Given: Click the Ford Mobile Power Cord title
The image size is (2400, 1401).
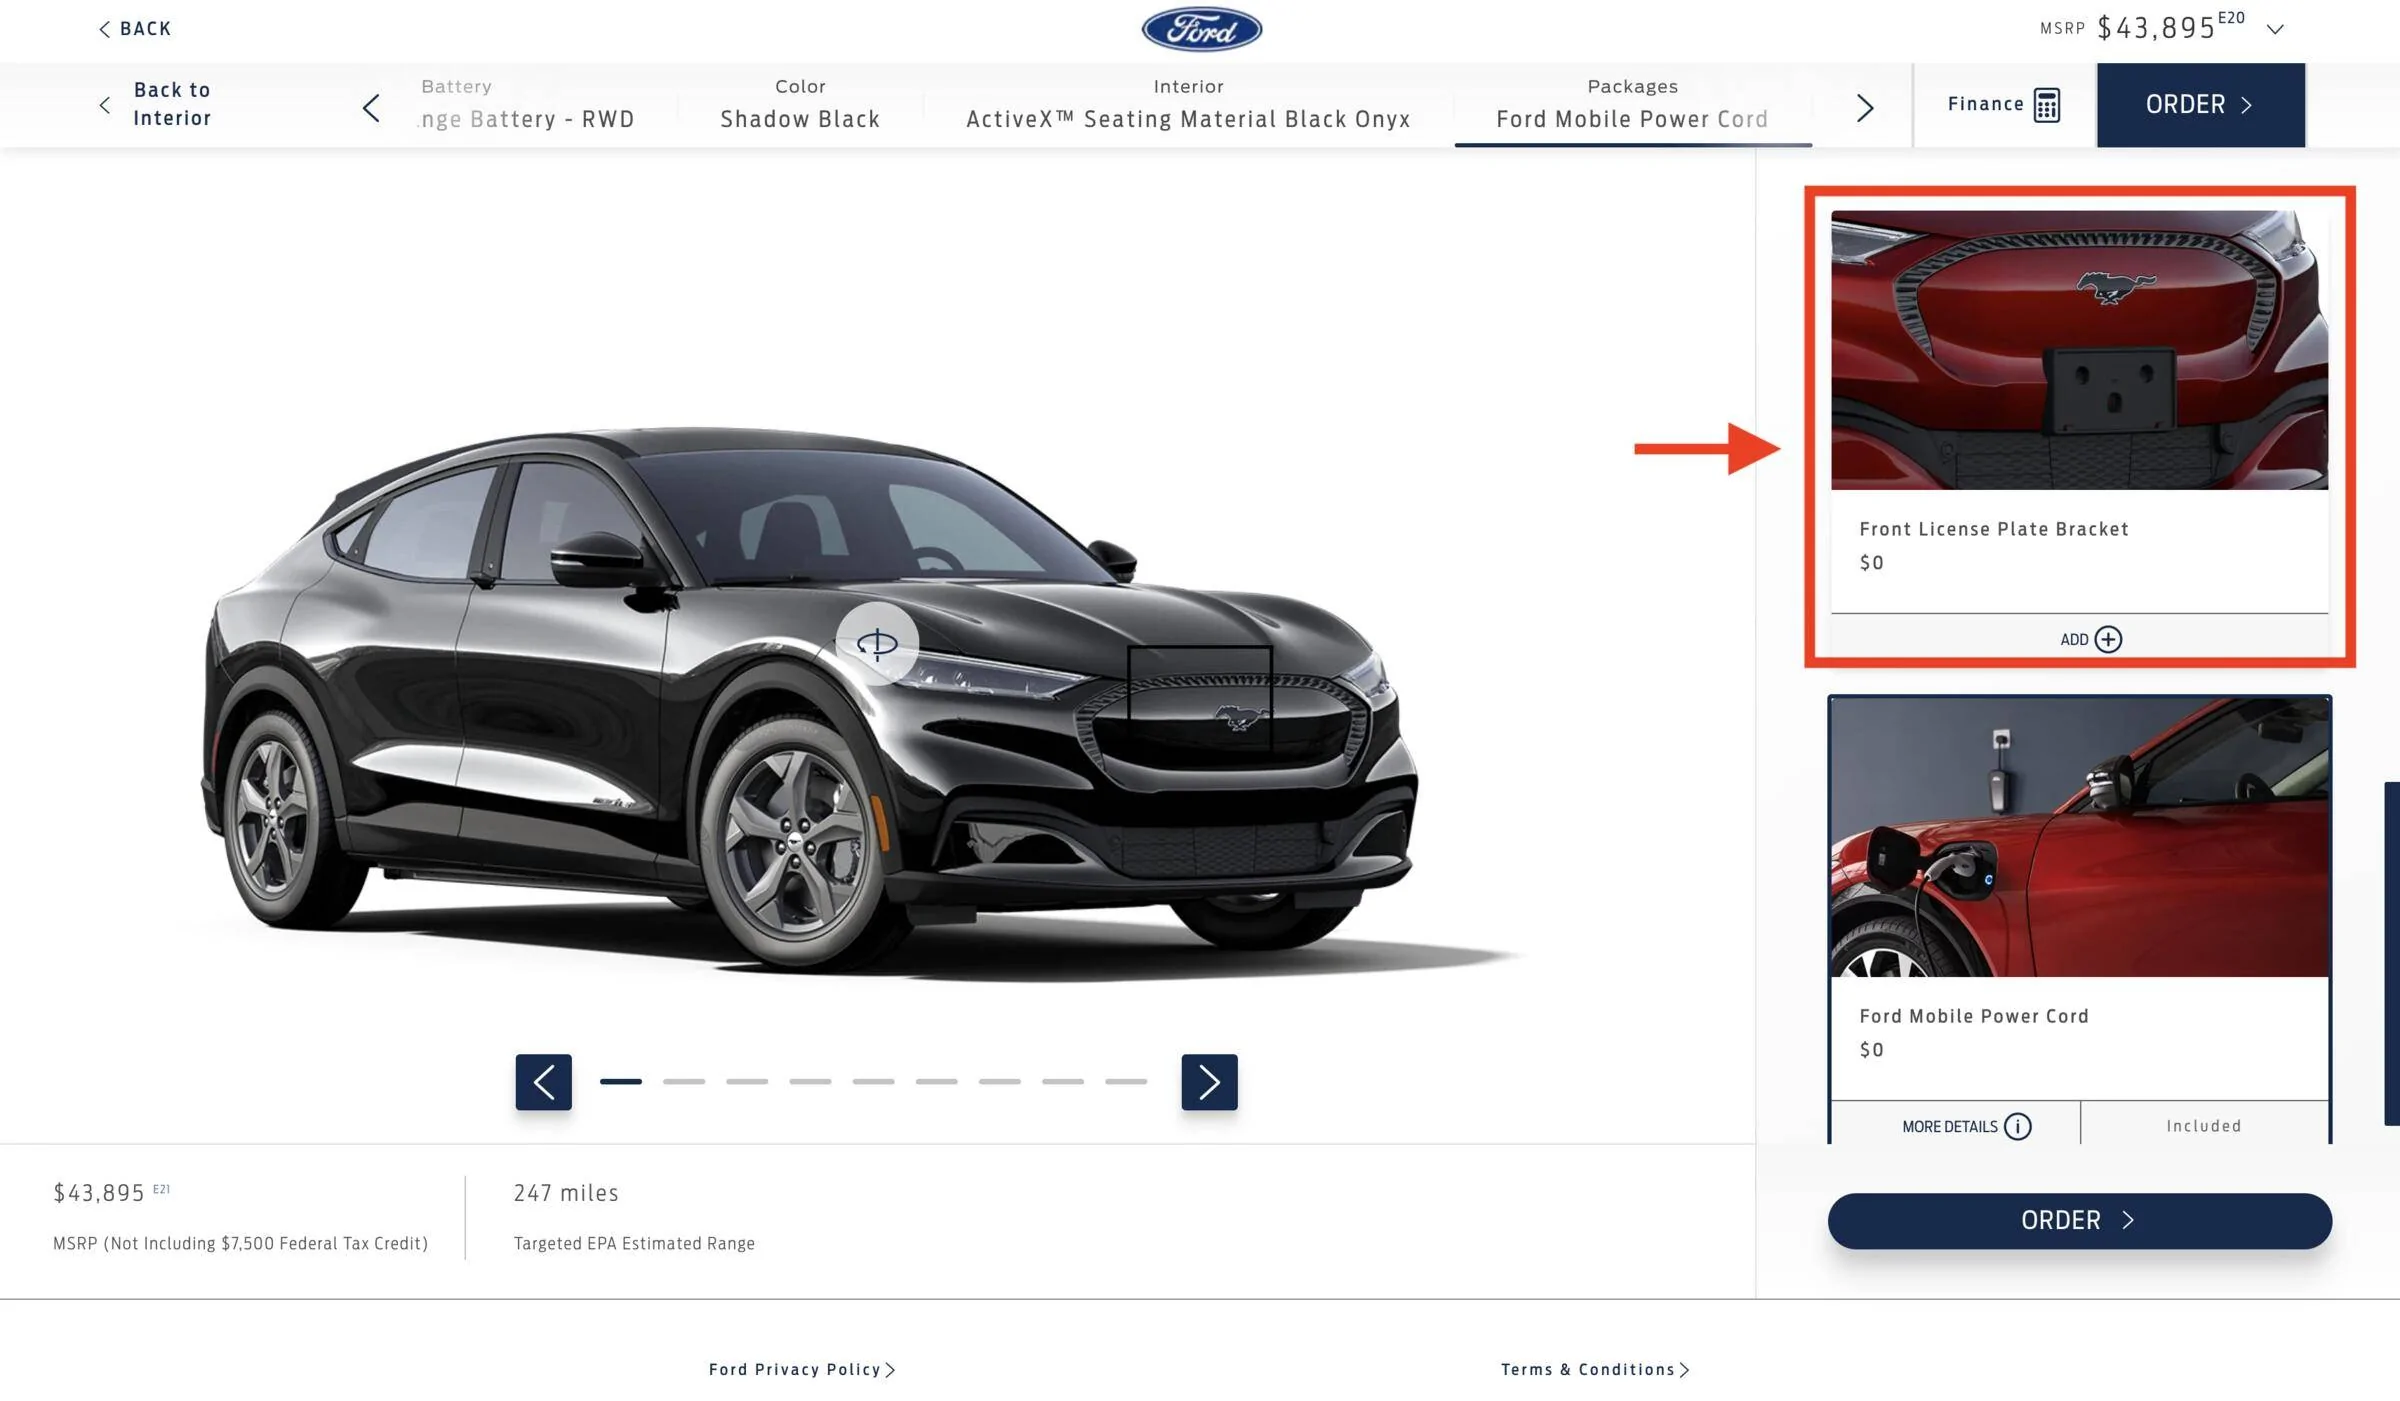Looking at the screenshot, I should pos(1973,1016).
